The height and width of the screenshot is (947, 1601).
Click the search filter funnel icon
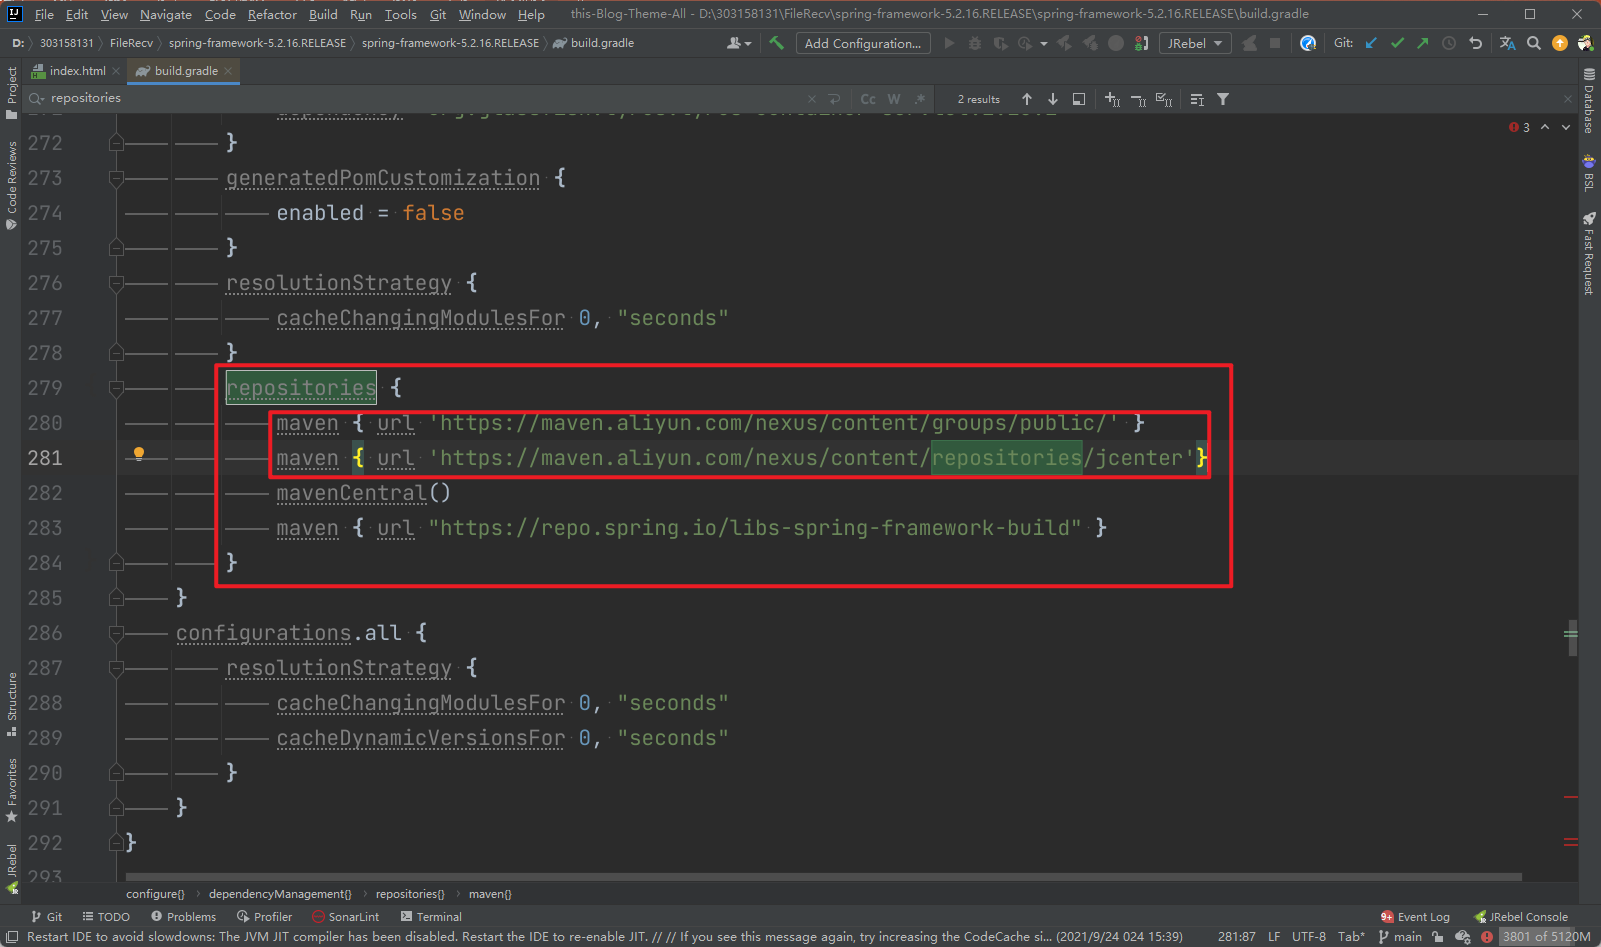1223,99
